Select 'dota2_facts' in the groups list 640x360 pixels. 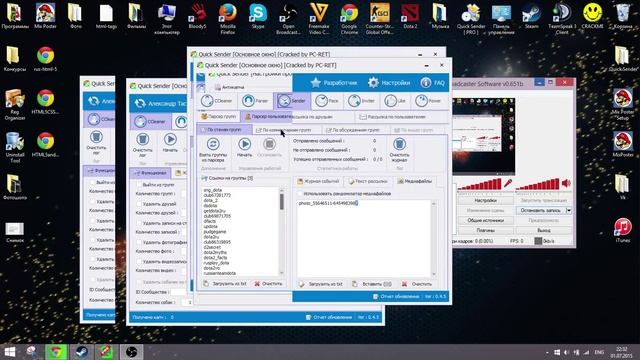tap(216, 258)
